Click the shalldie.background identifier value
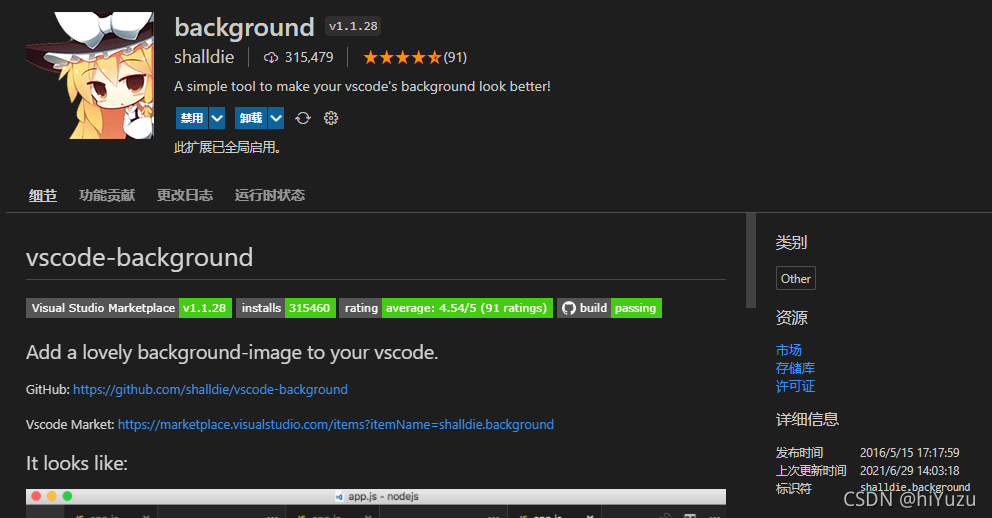Screen dimensions: 992x518 [915, 487]
